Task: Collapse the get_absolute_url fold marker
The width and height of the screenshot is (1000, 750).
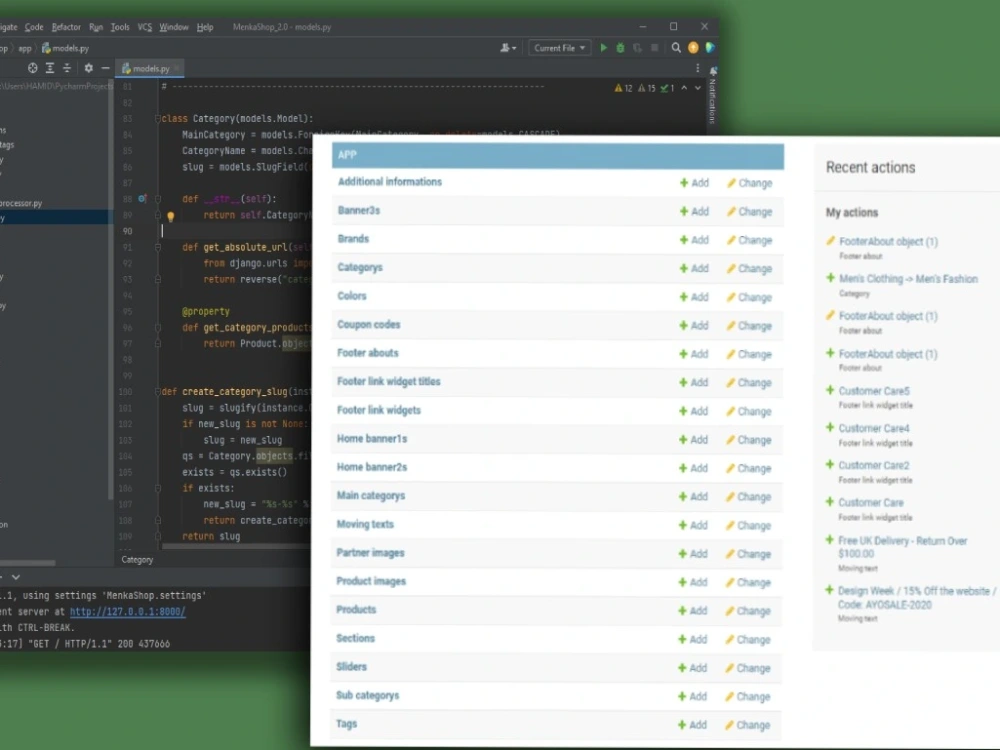Action: [158, 247]
